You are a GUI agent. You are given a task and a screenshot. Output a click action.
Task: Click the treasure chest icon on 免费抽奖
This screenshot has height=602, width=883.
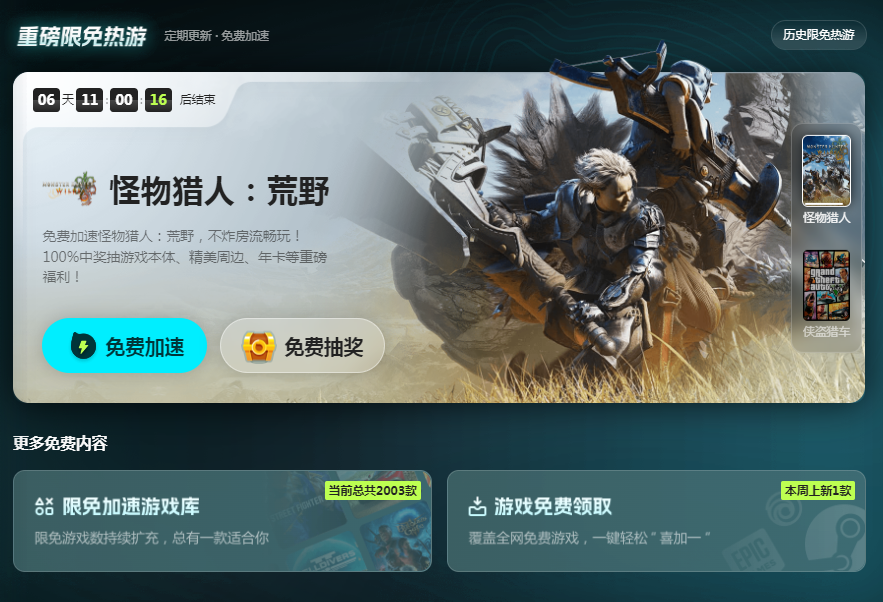258,346
